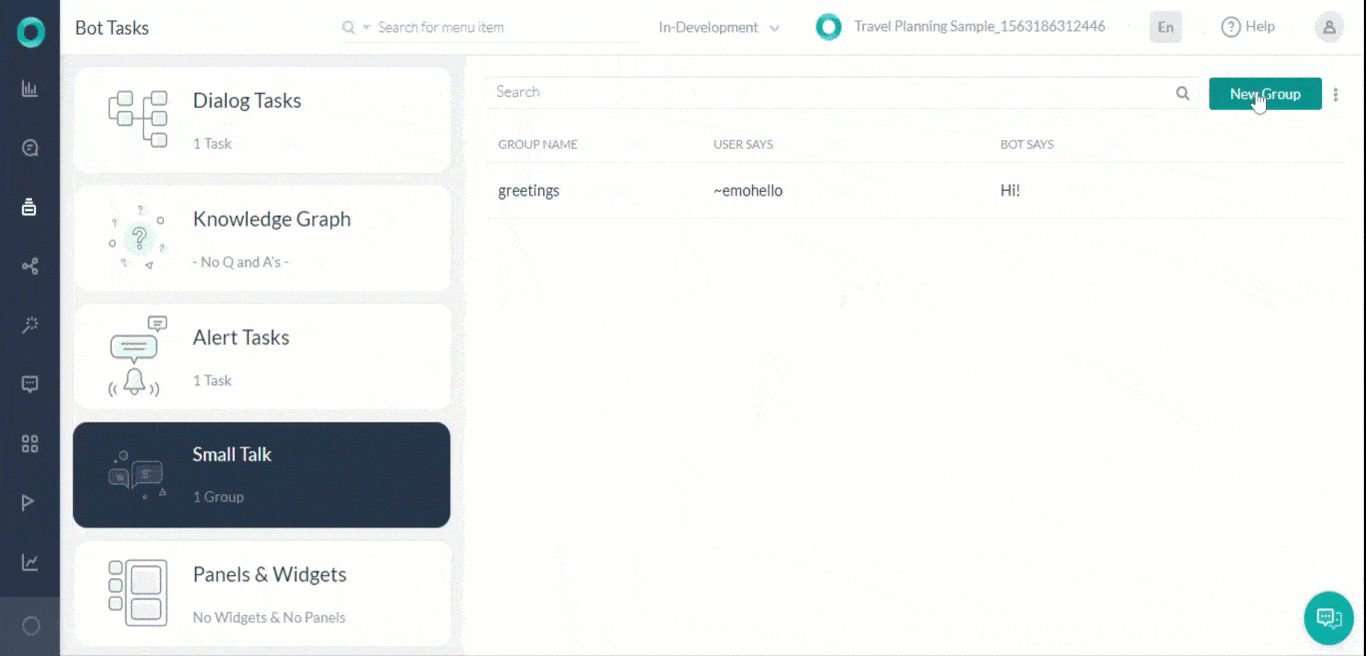Open the Help link
This screenshot has width=1366, height=656.
1248,27
